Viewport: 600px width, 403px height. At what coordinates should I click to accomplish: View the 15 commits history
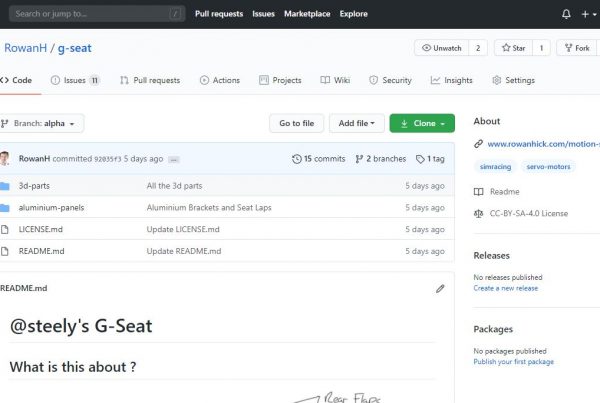(x=318, y=159)
